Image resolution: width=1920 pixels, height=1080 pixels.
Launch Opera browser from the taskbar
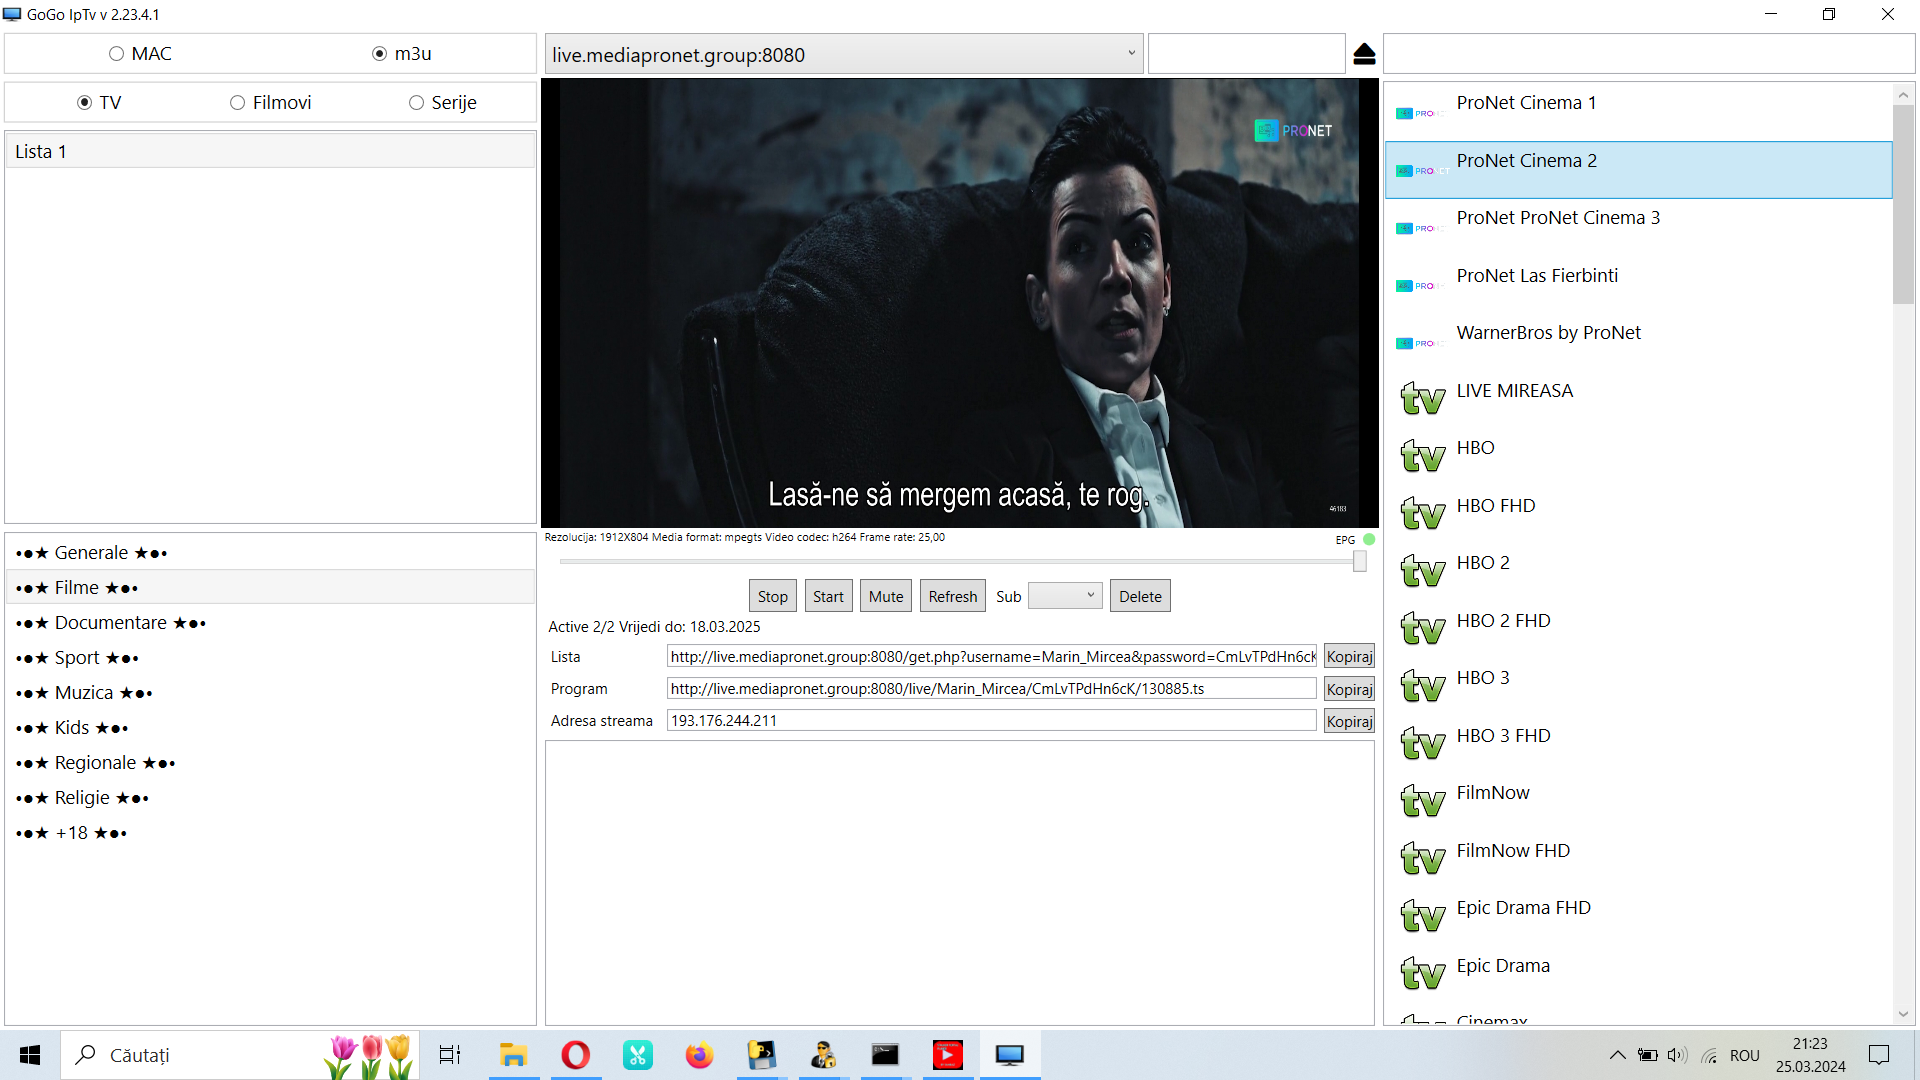[x=576, y=1055]
